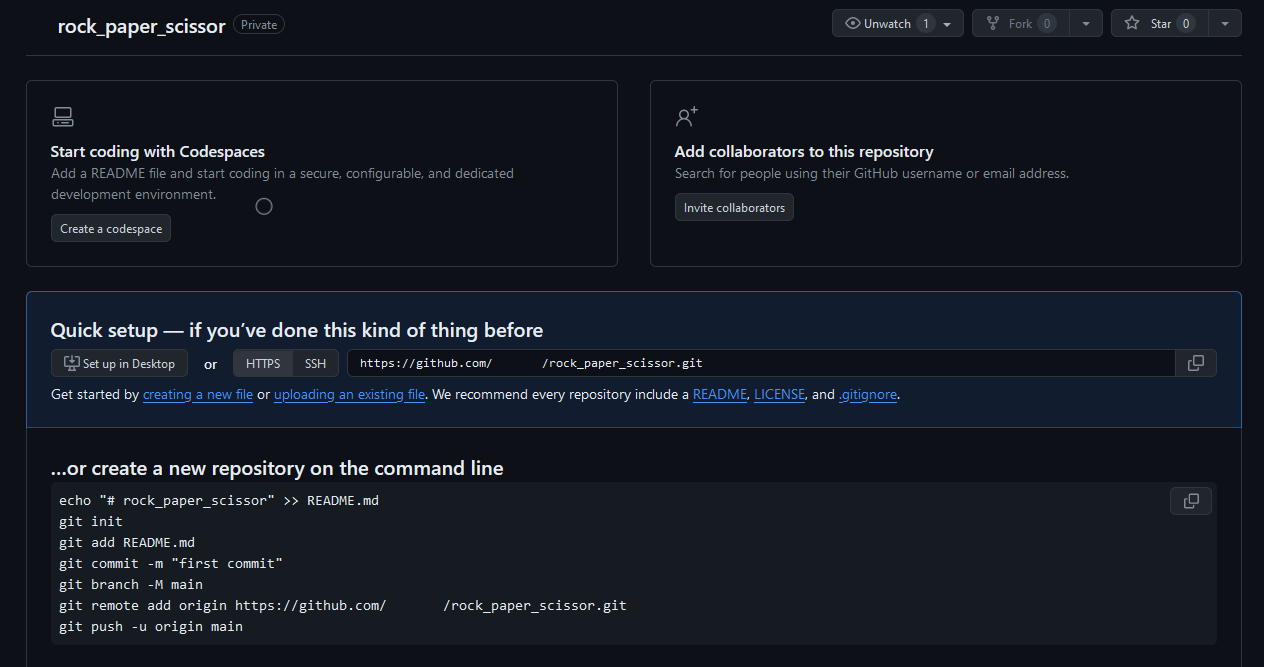Click the git commit first commit line
The image size is (1264, 667).
171,563
